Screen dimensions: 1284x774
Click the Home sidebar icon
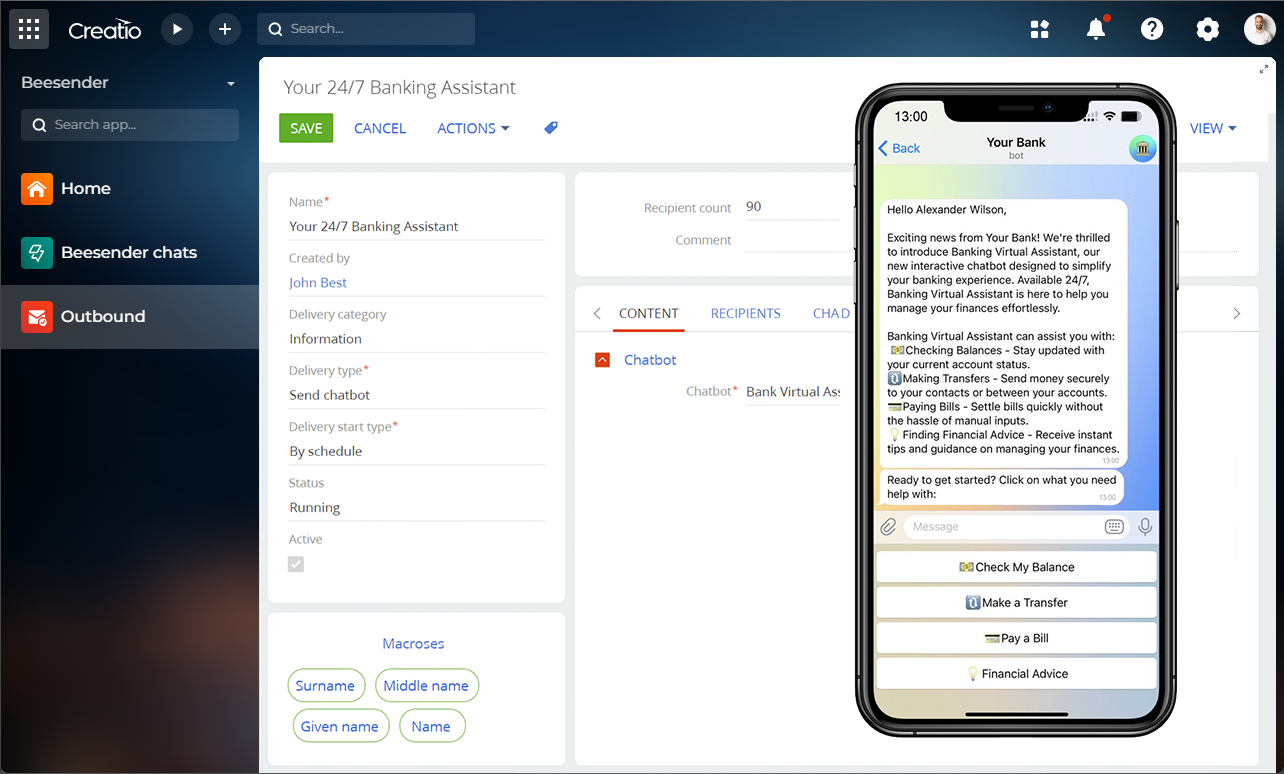(37, 188)
